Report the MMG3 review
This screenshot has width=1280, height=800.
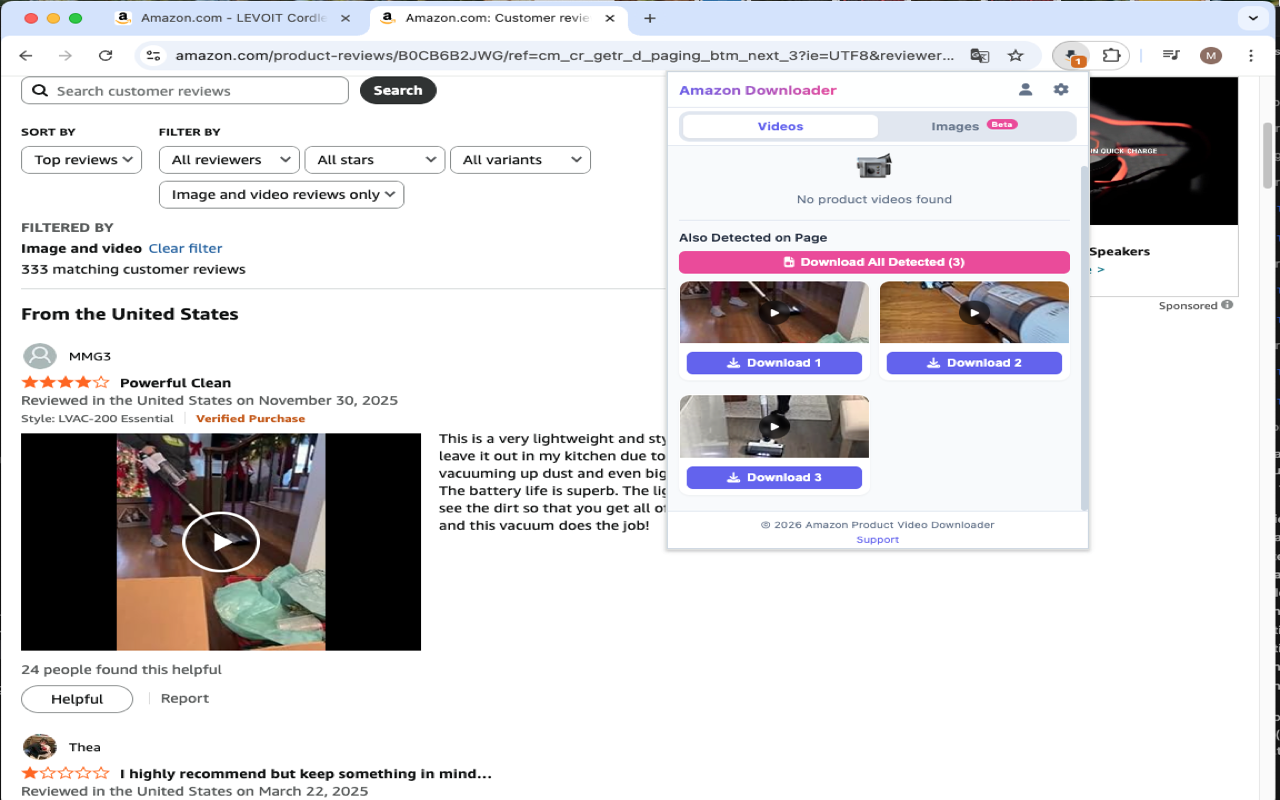tap(185, 698)
